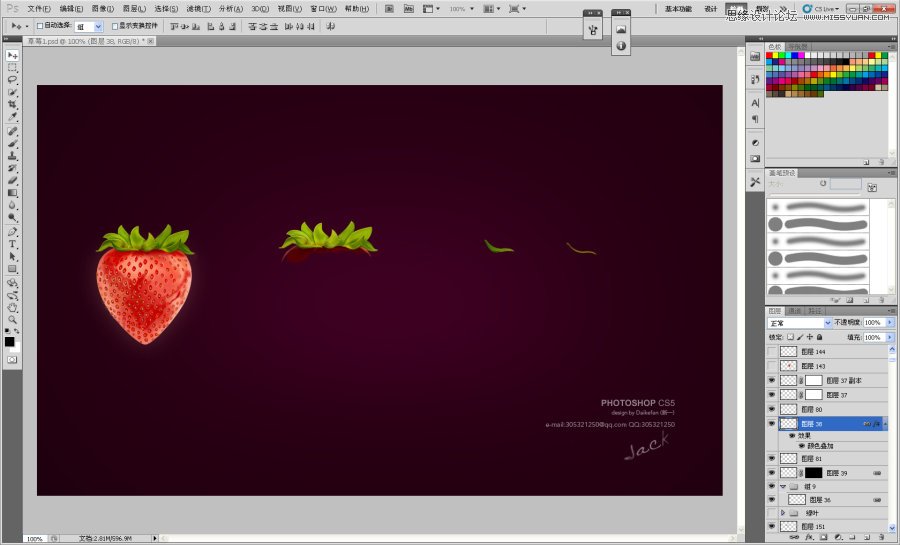
Task: Select the Move tool
Action: [x=13, y=55]
